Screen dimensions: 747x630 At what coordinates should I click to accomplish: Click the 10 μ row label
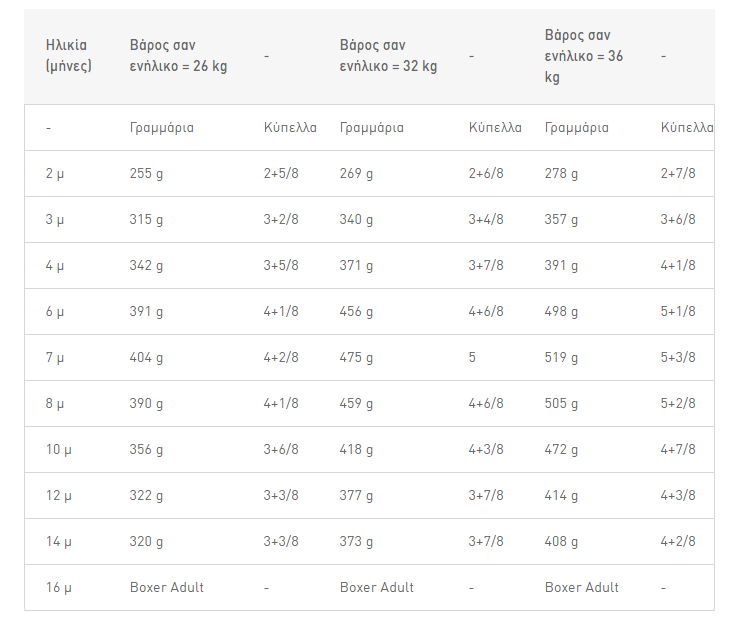click(x=59, y=449)
